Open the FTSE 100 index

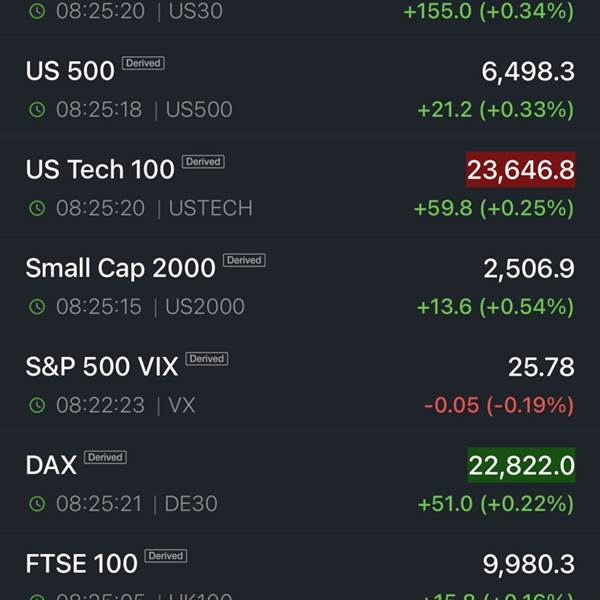(81, 563)
